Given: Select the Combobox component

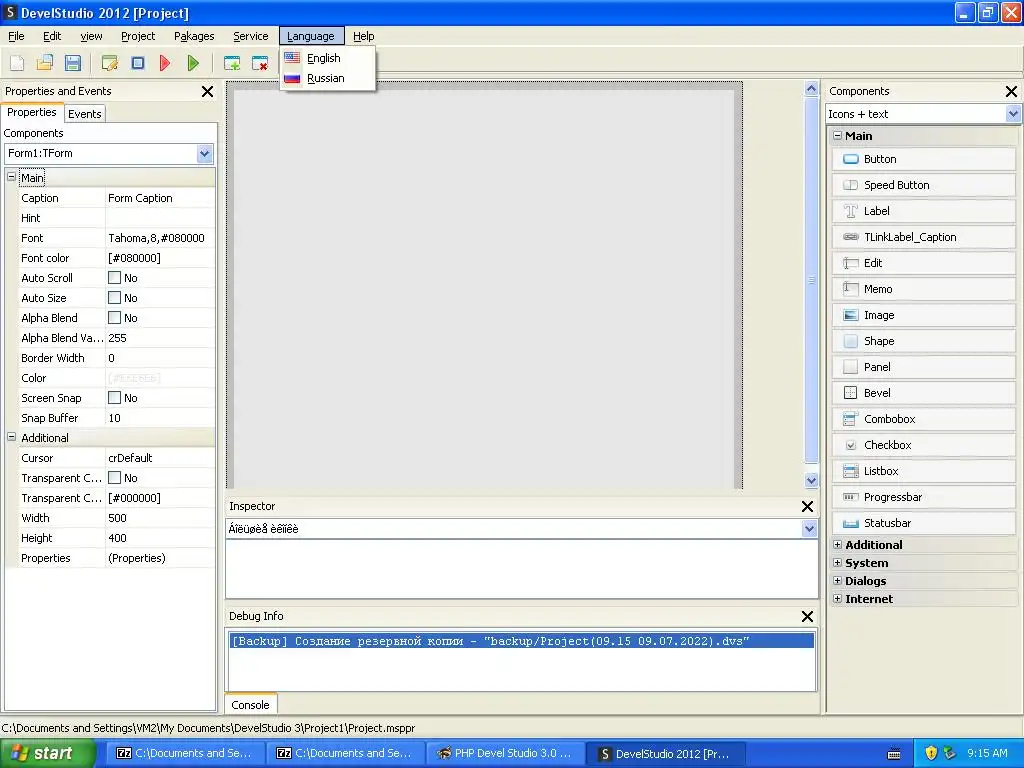Looking at the screenshot, I should pos(923,419).
